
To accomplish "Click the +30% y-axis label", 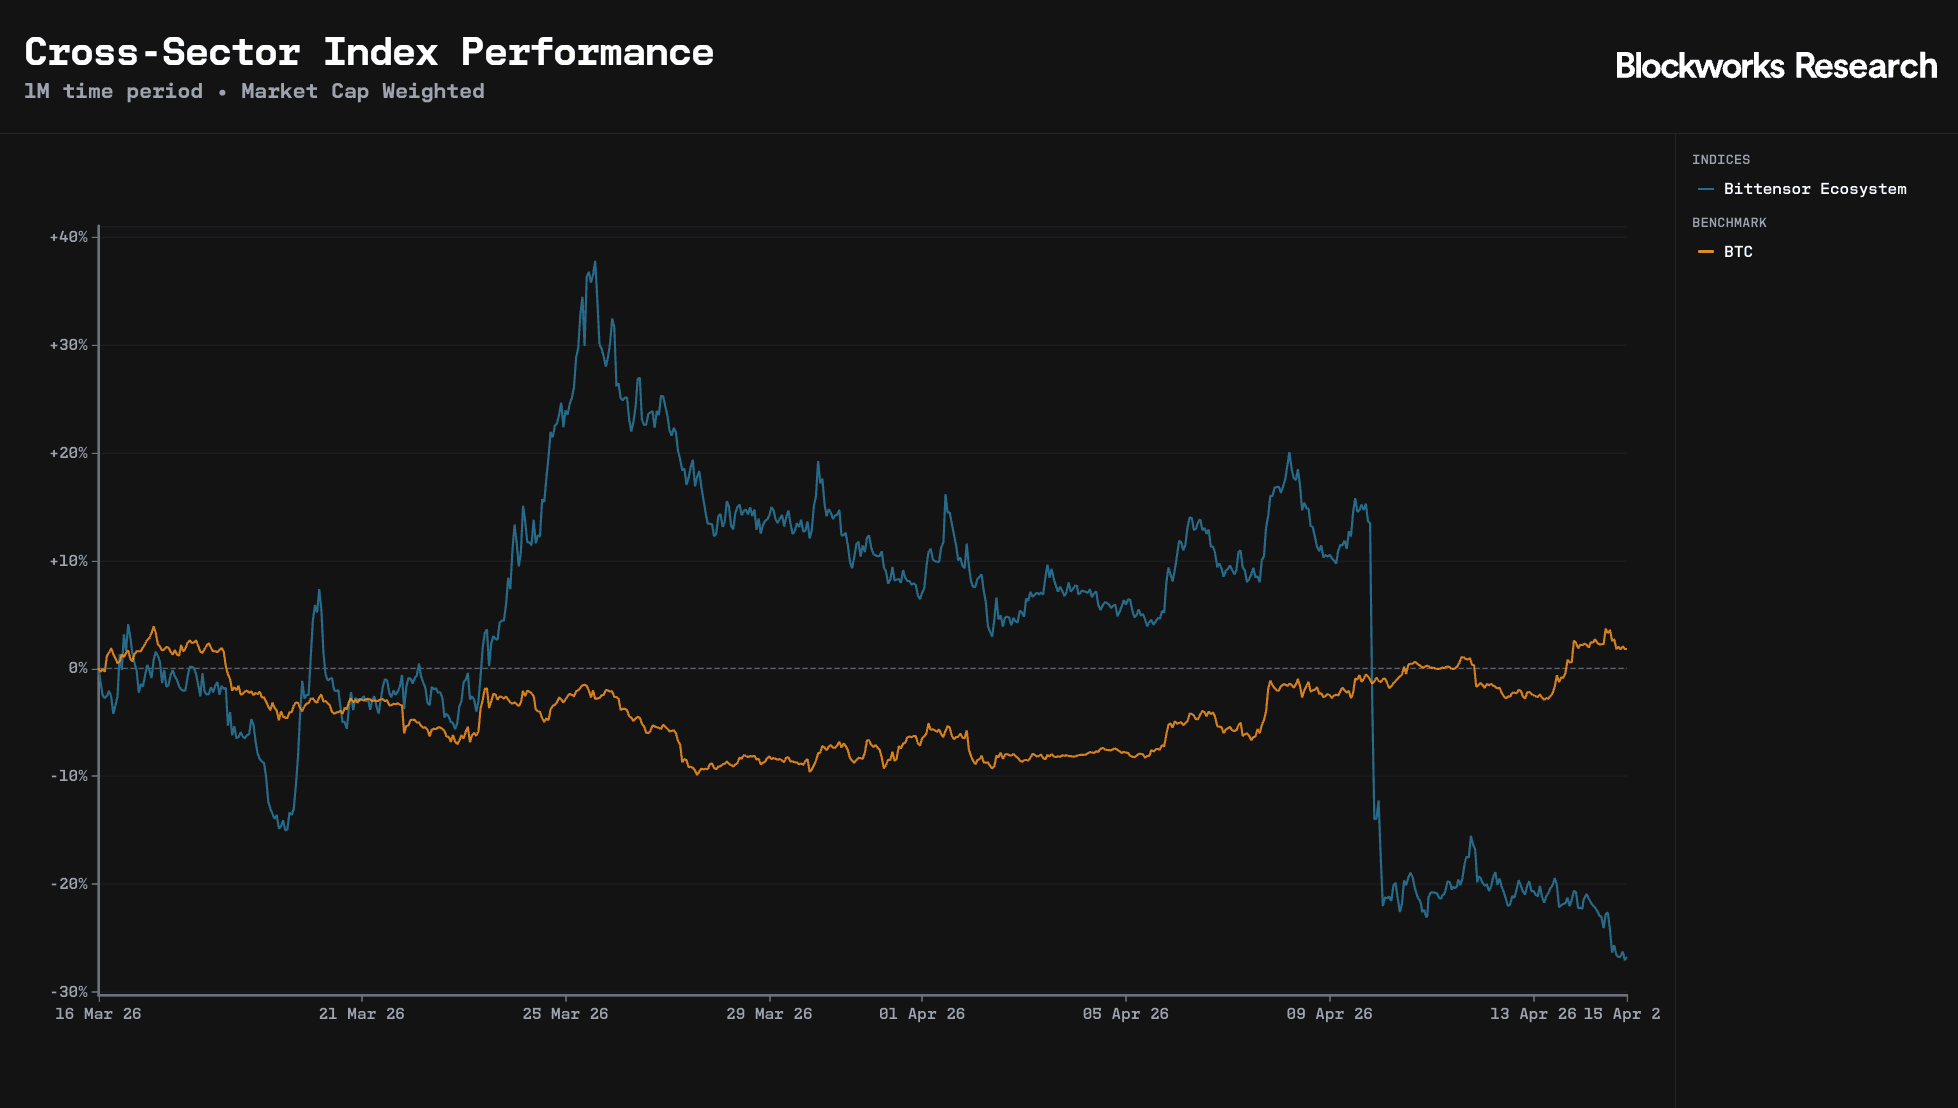I will 69,345.
